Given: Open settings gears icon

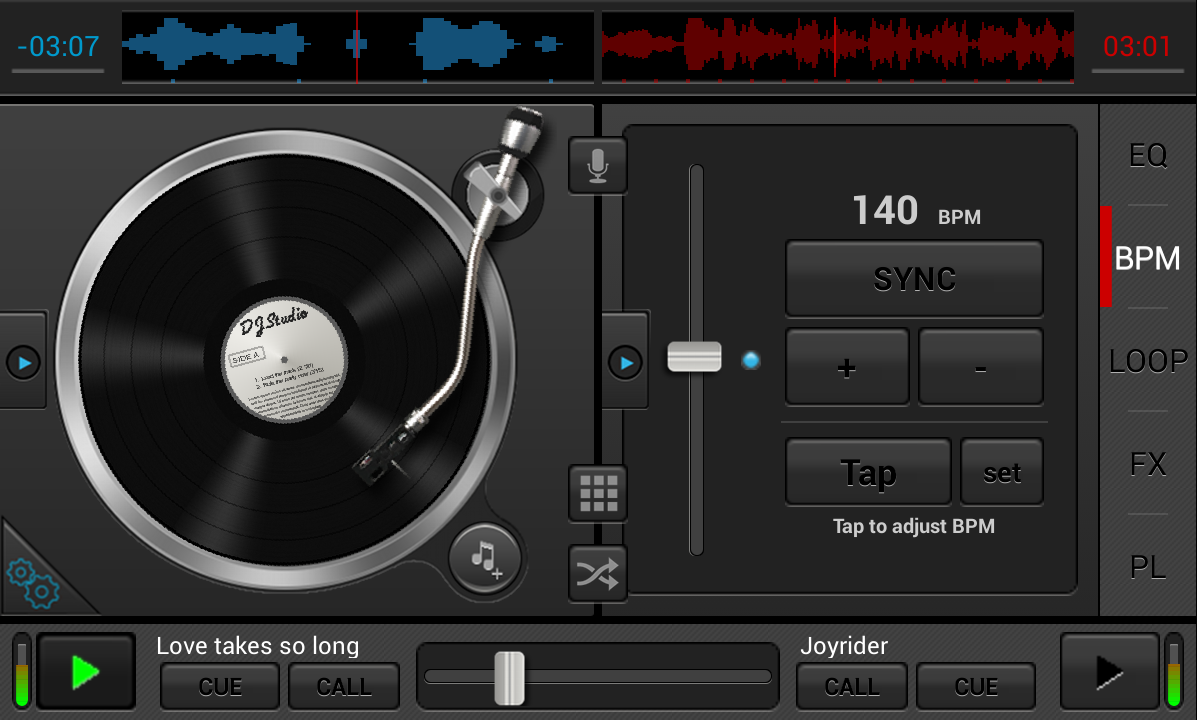Looking at the screenshot, I should 33,583.
